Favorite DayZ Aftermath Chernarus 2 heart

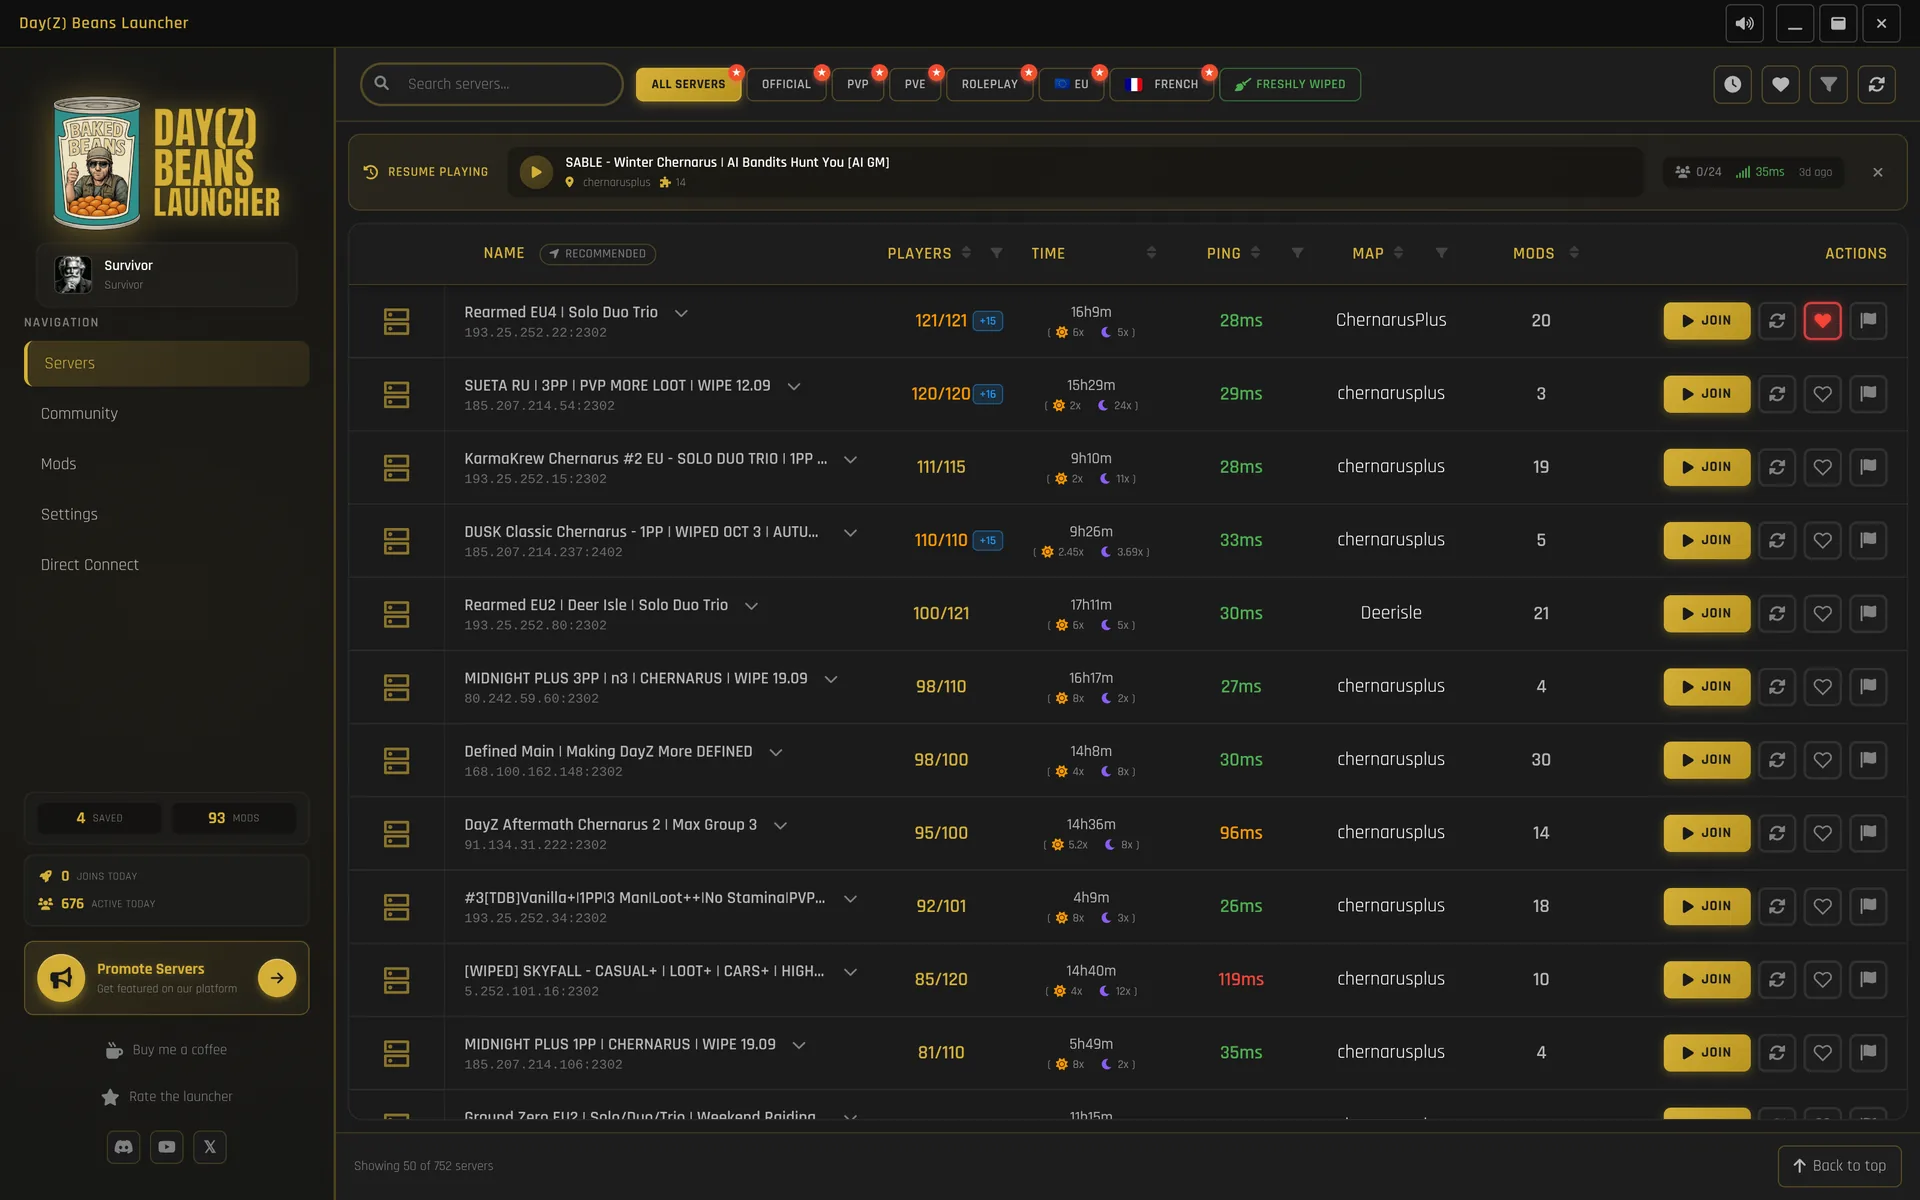(1823, 833)
